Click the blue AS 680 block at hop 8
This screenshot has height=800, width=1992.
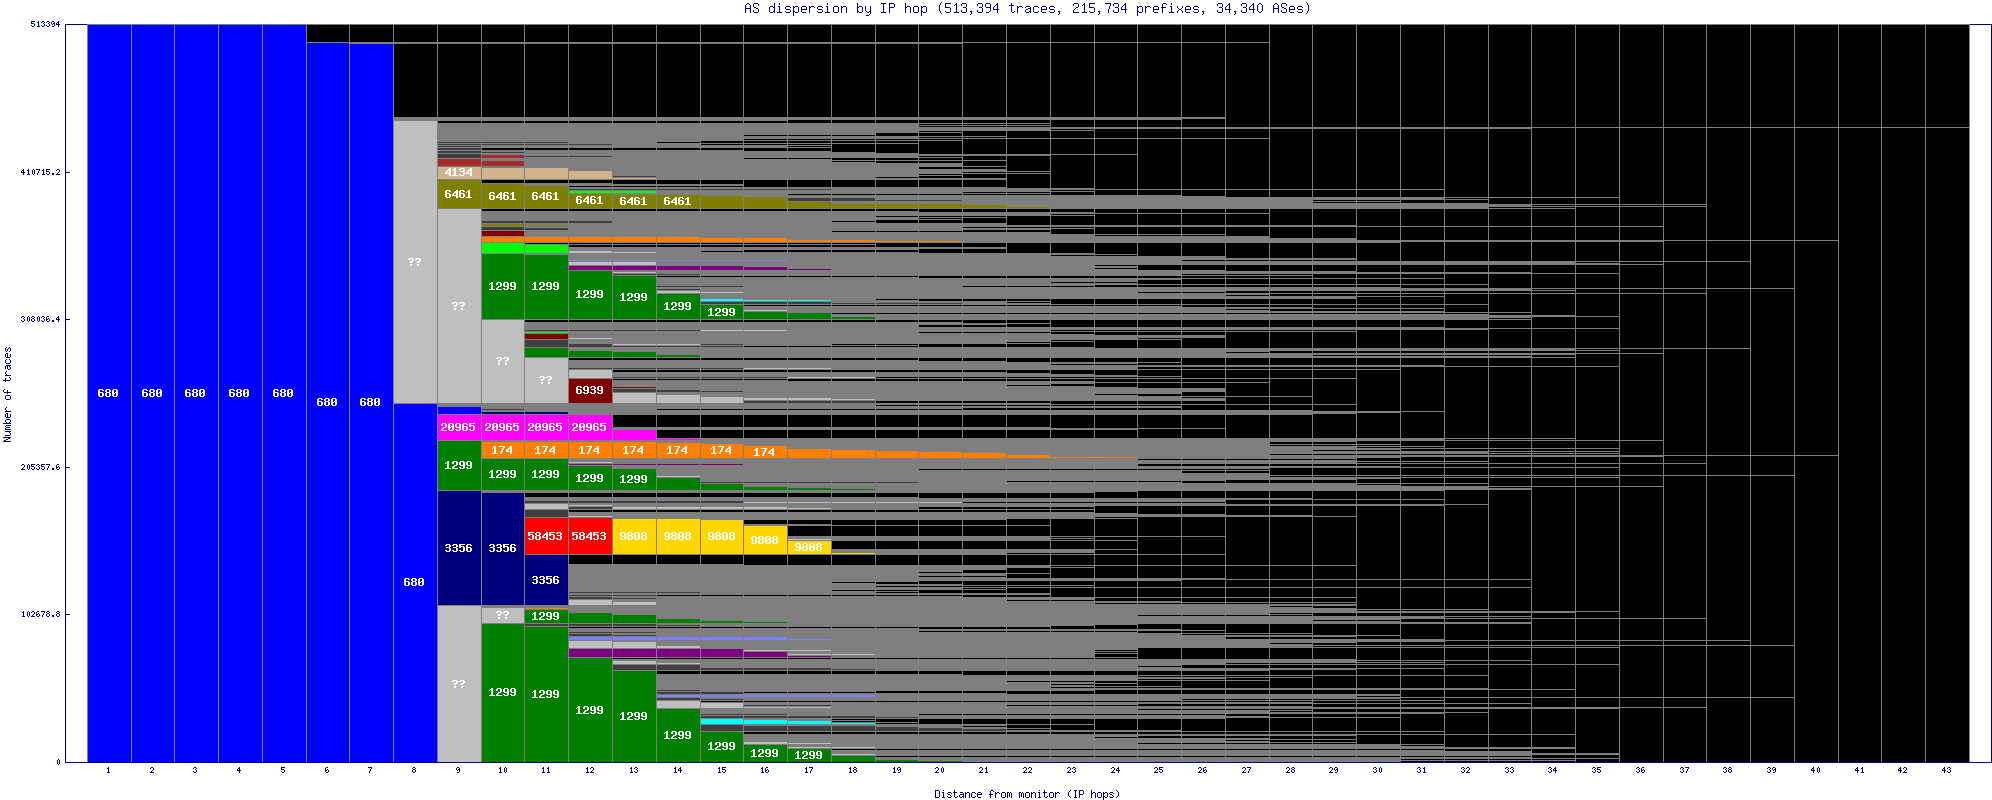[x=415, y=582]
